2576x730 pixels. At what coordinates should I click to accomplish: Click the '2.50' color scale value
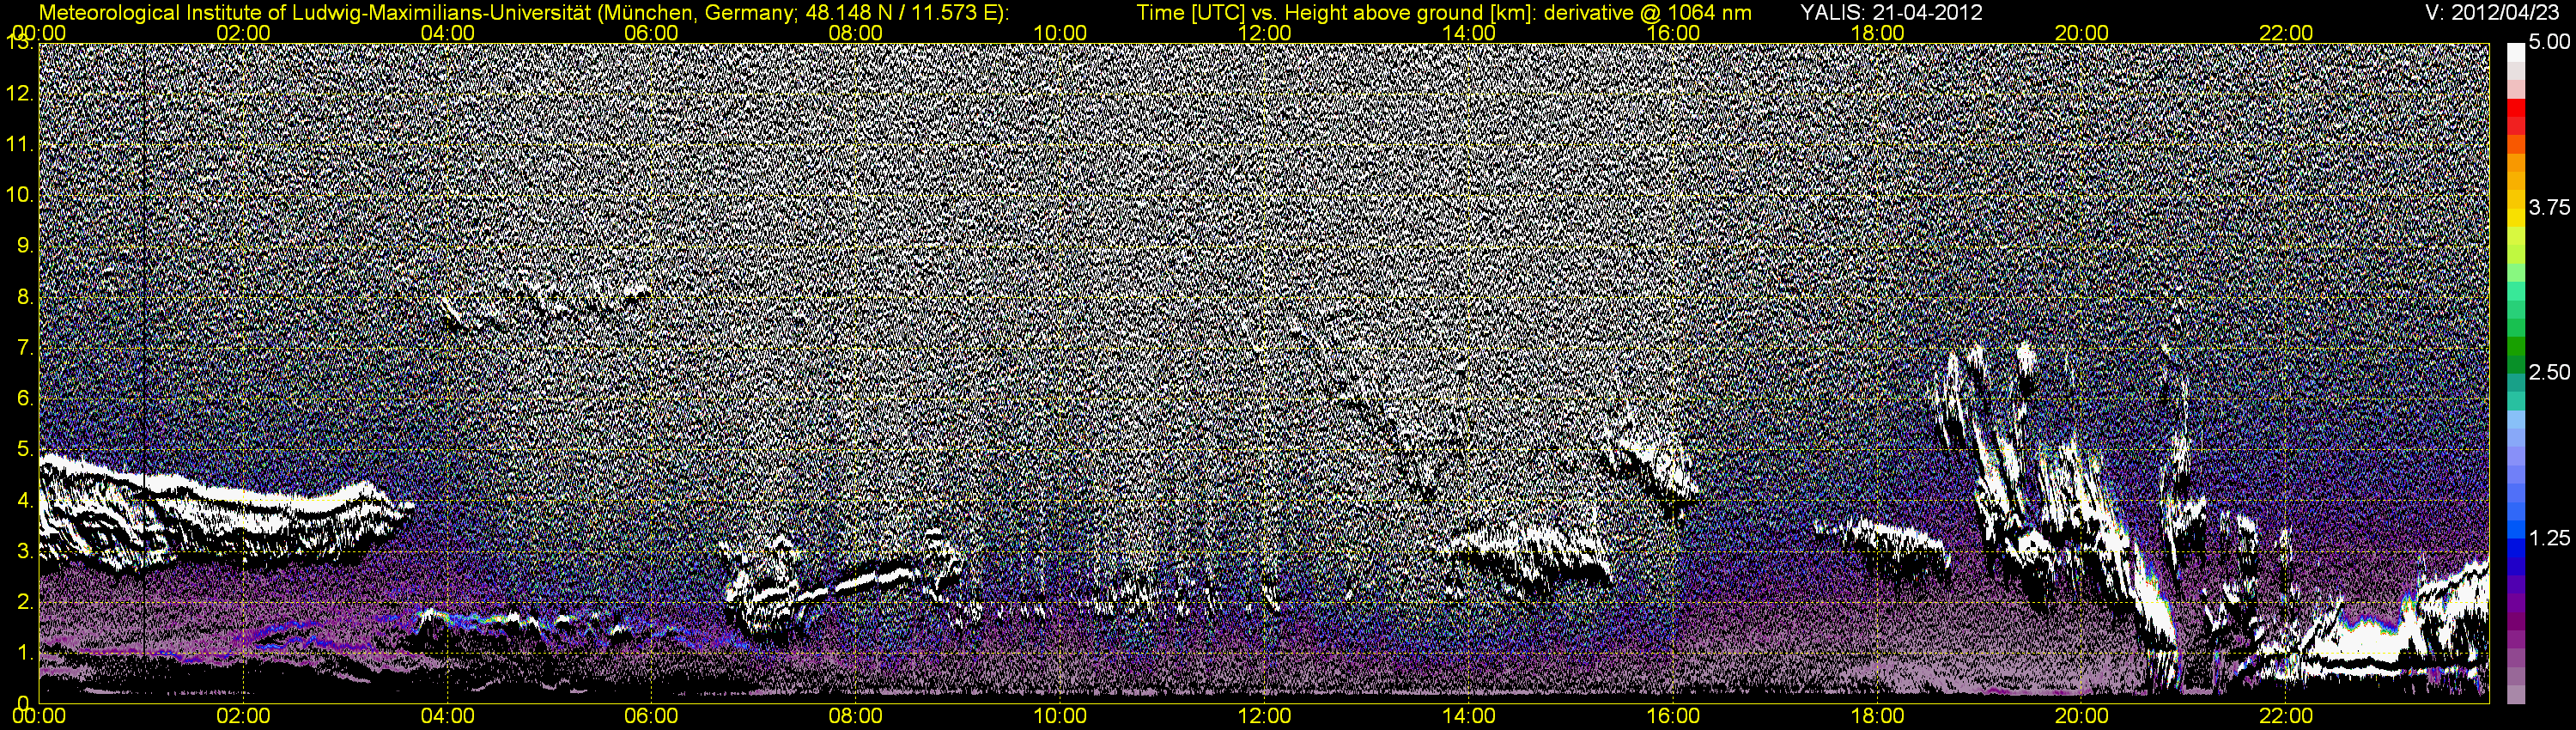pyautogui.click(x=2548, y=372)
